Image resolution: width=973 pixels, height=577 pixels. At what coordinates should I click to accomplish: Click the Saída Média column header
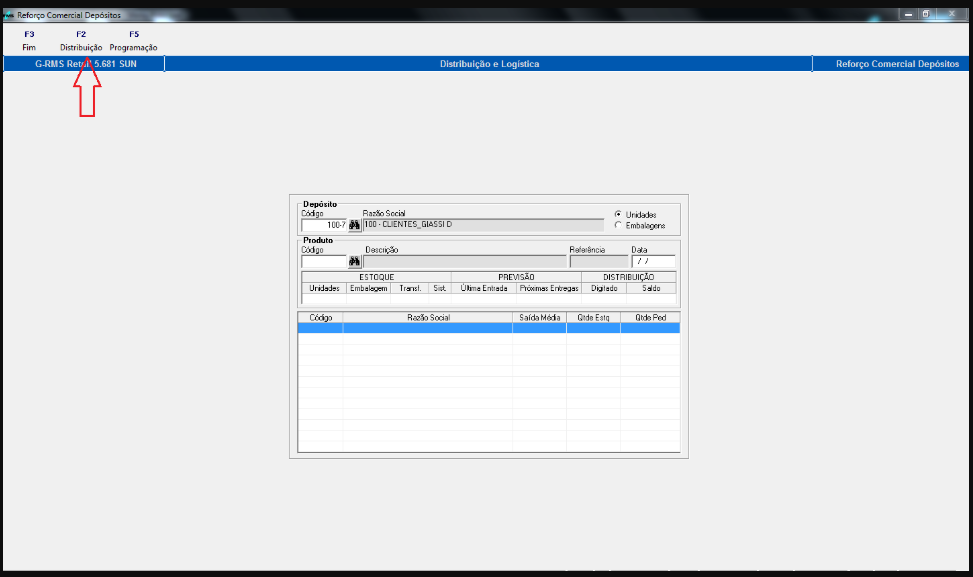[539, 317]
